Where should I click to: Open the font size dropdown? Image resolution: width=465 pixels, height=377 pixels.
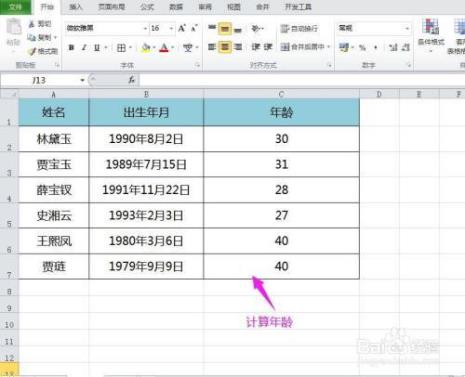171,29
